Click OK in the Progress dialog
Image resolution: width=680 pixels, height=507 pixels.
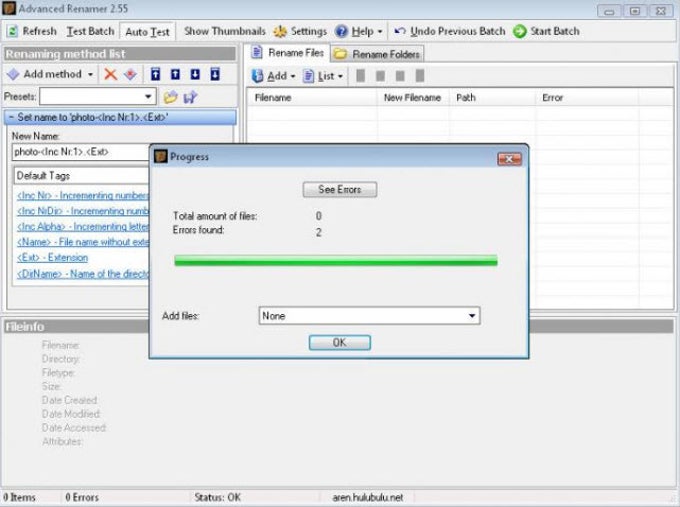(x=340, y=343)
